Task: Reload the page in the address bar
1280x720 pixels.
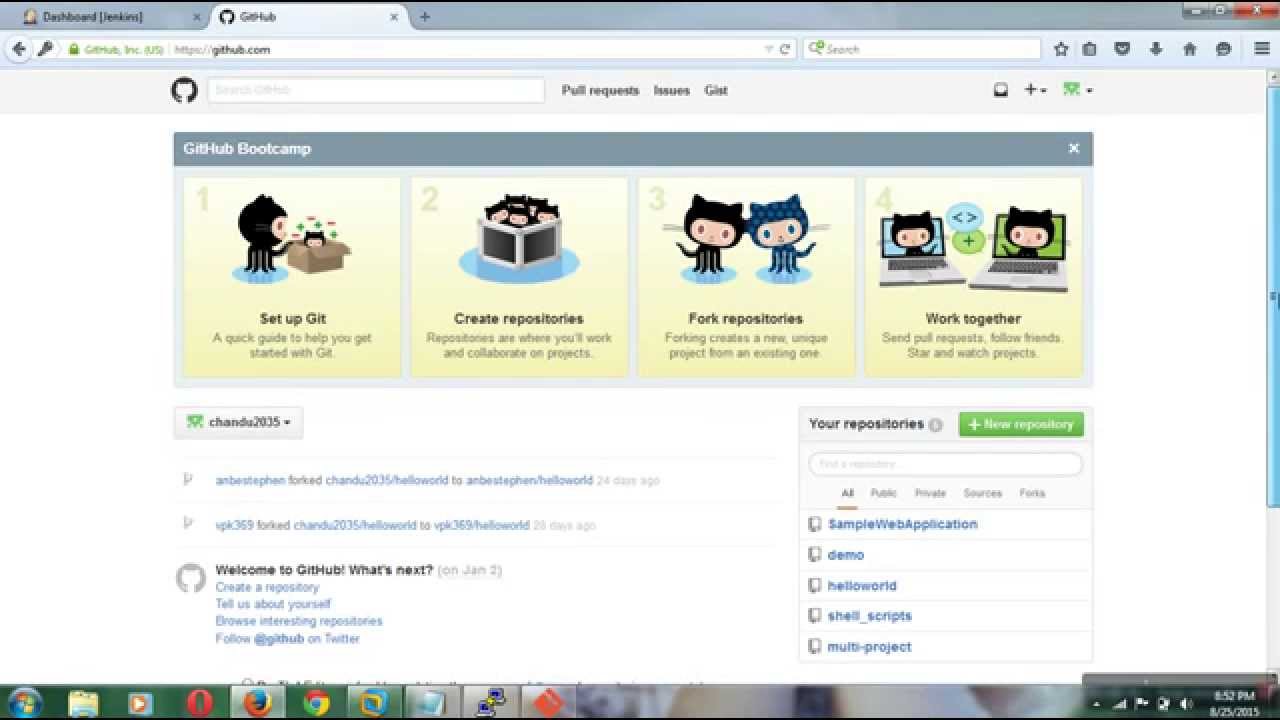Action: click(x=785, y=49)
